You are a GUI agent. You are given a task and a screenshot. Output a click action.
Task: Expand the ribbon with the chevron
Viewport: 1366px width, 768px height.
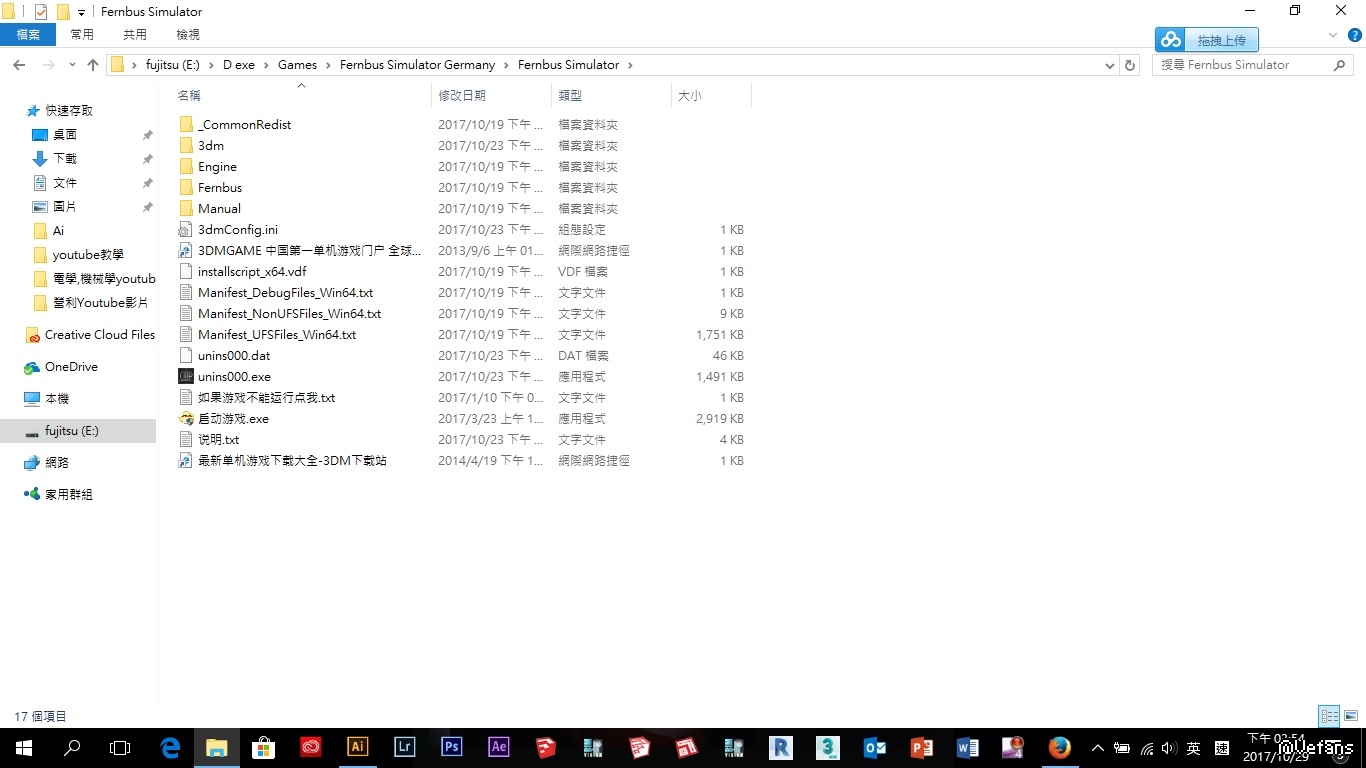coord(1333,35)
